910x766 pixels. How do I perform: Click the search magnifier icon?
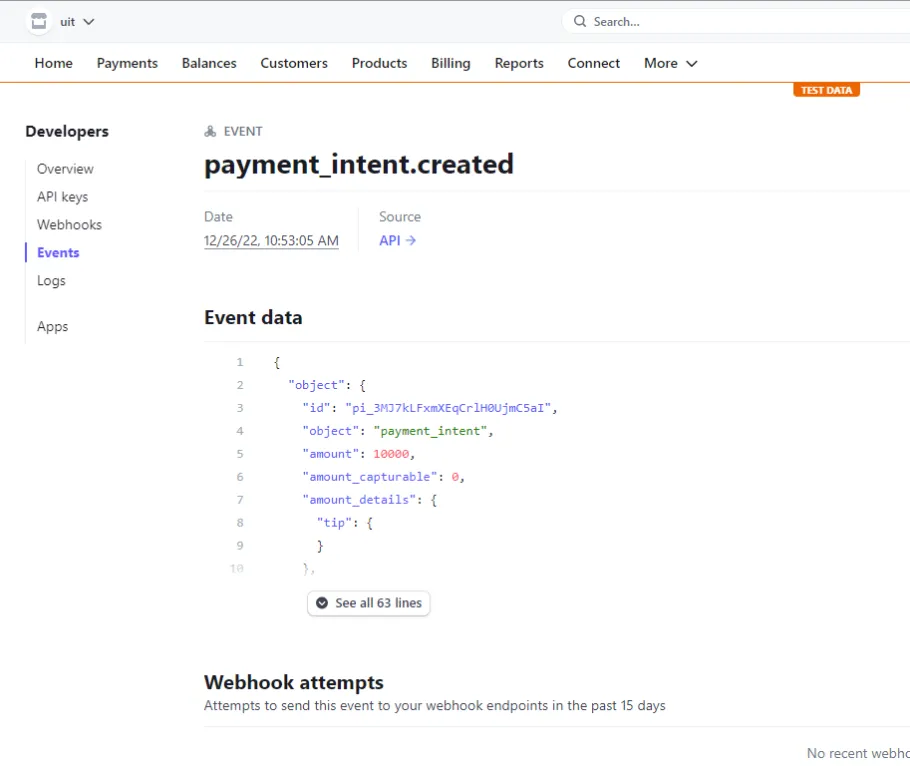(x=580, y=21)
